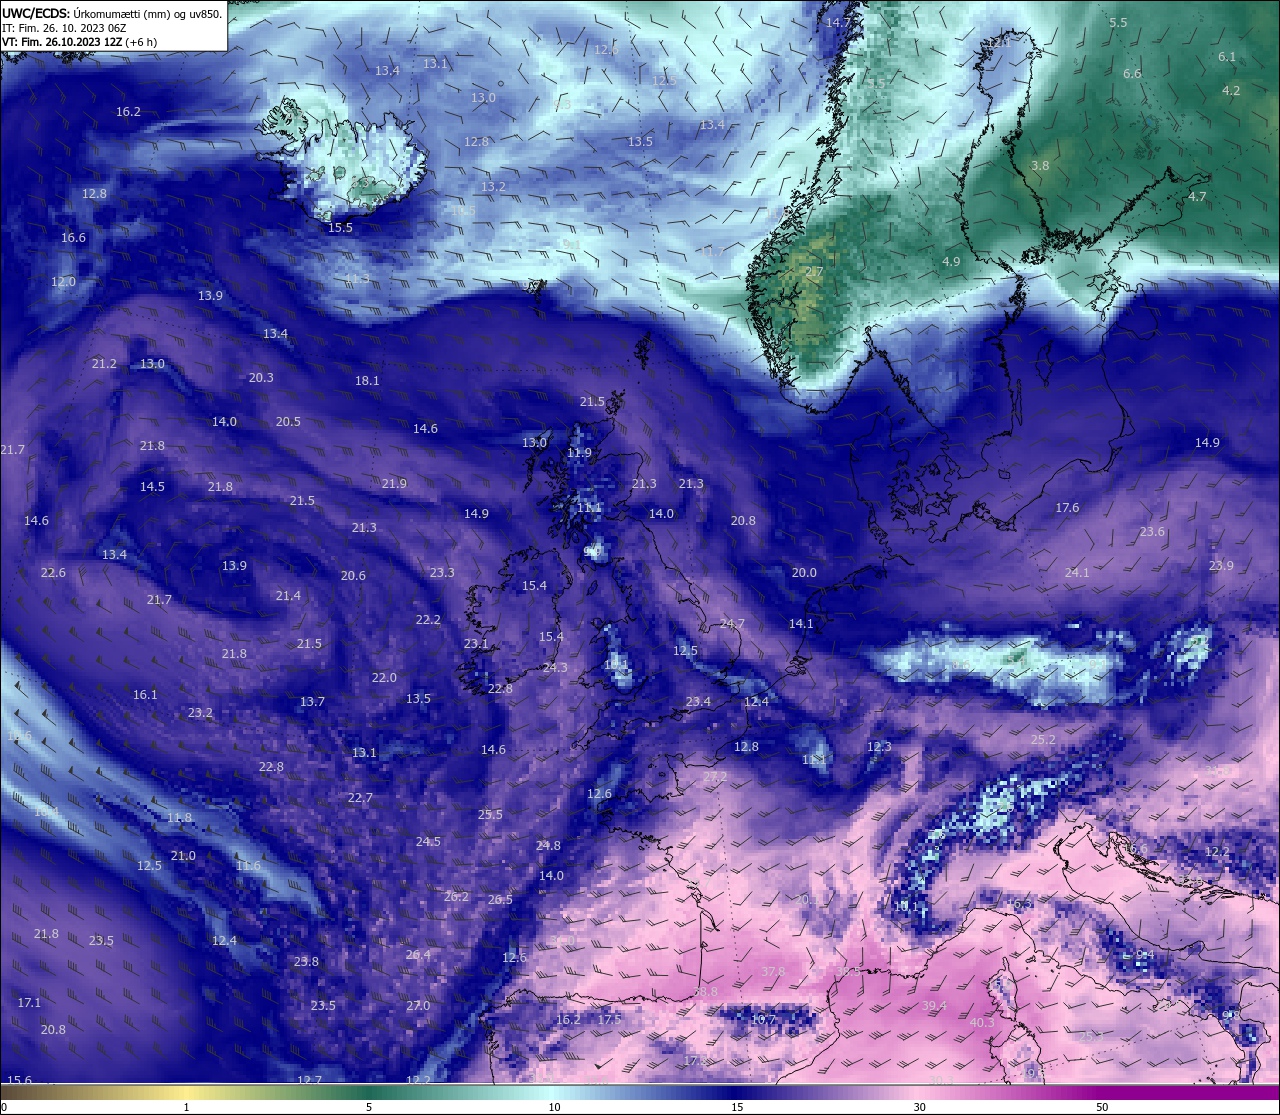Click the 17.6 value label
The image size is (1280, 1115).
1067,508
